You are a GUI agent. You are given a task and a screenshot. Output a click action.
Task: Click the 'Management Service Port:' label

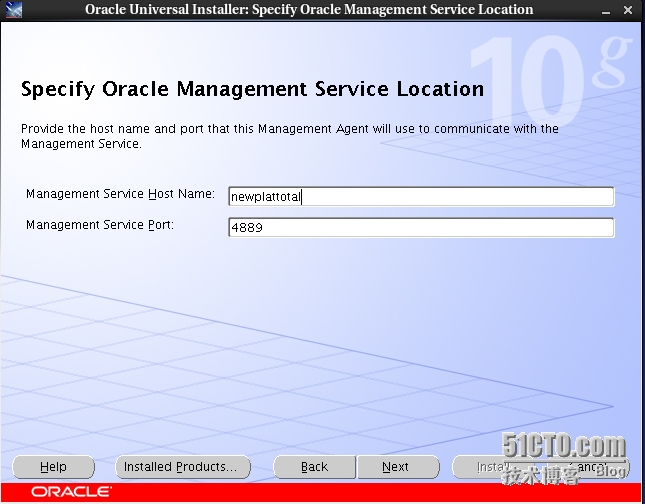100,225
